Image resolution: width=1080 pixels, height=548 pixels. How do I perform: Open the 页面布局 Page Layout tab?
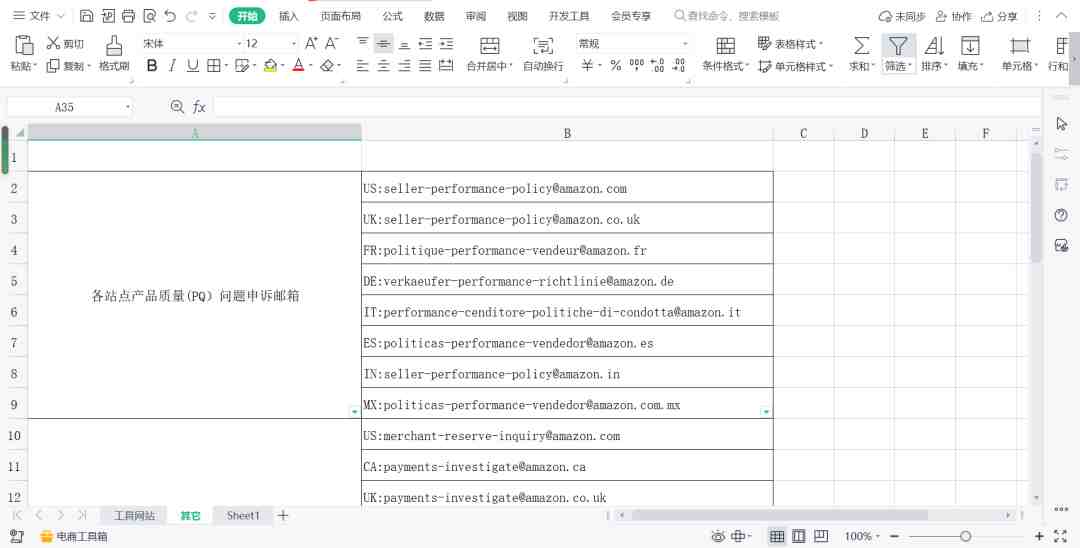pyautogui.click(x=340, y=16)
